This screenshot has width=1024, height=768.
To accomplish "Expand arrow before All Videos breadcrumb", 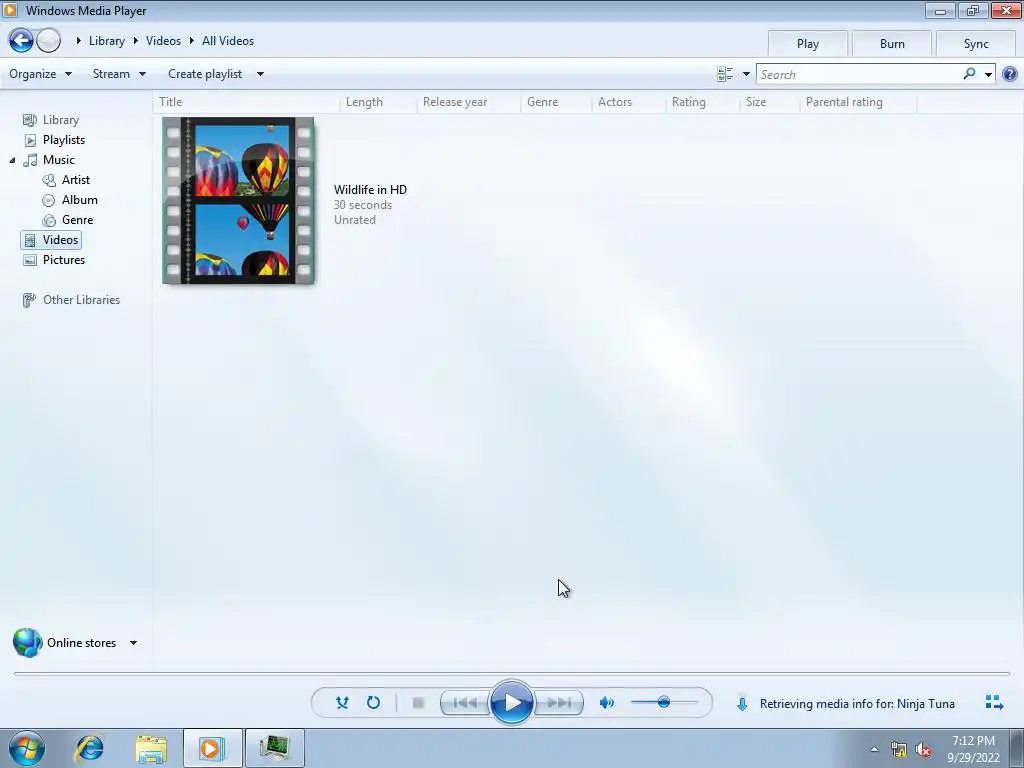I will tap(191, 40).
